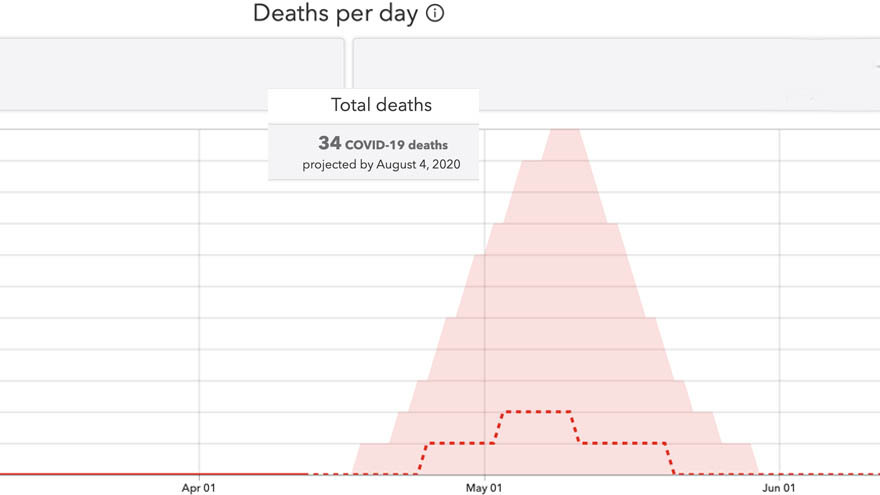Select the Apr 01 date axis label

(x=199, y=488)
